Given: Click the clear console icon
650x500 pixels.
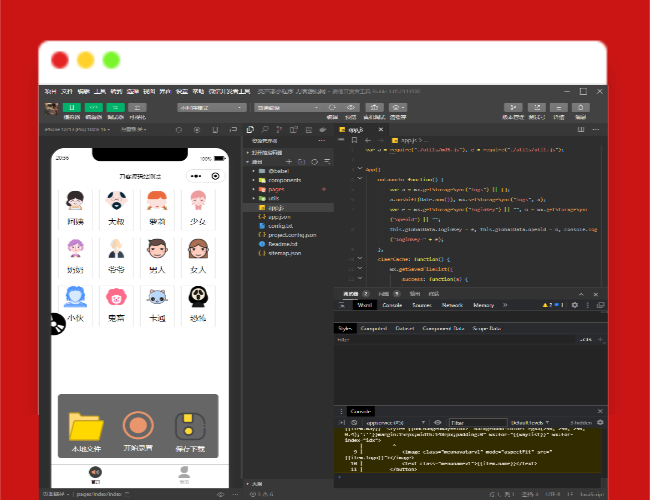Looking at the screenshot, I should (x=352, y=423).
